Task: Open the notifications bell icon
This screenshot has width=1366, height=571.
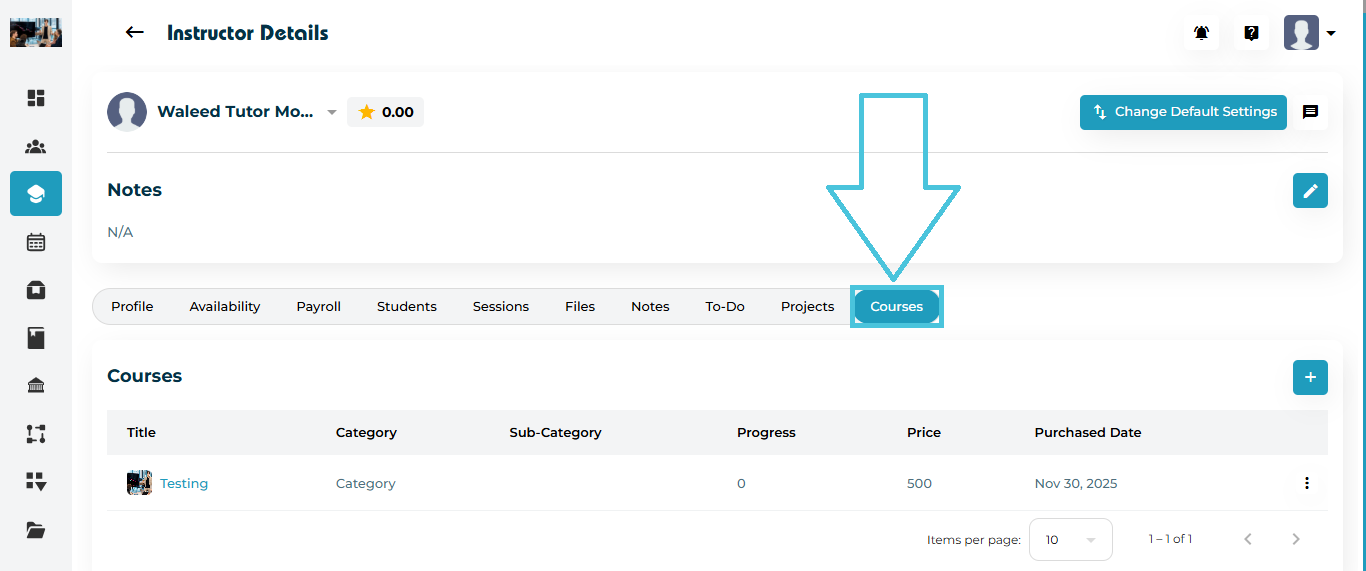Action: click(1201, 33)
